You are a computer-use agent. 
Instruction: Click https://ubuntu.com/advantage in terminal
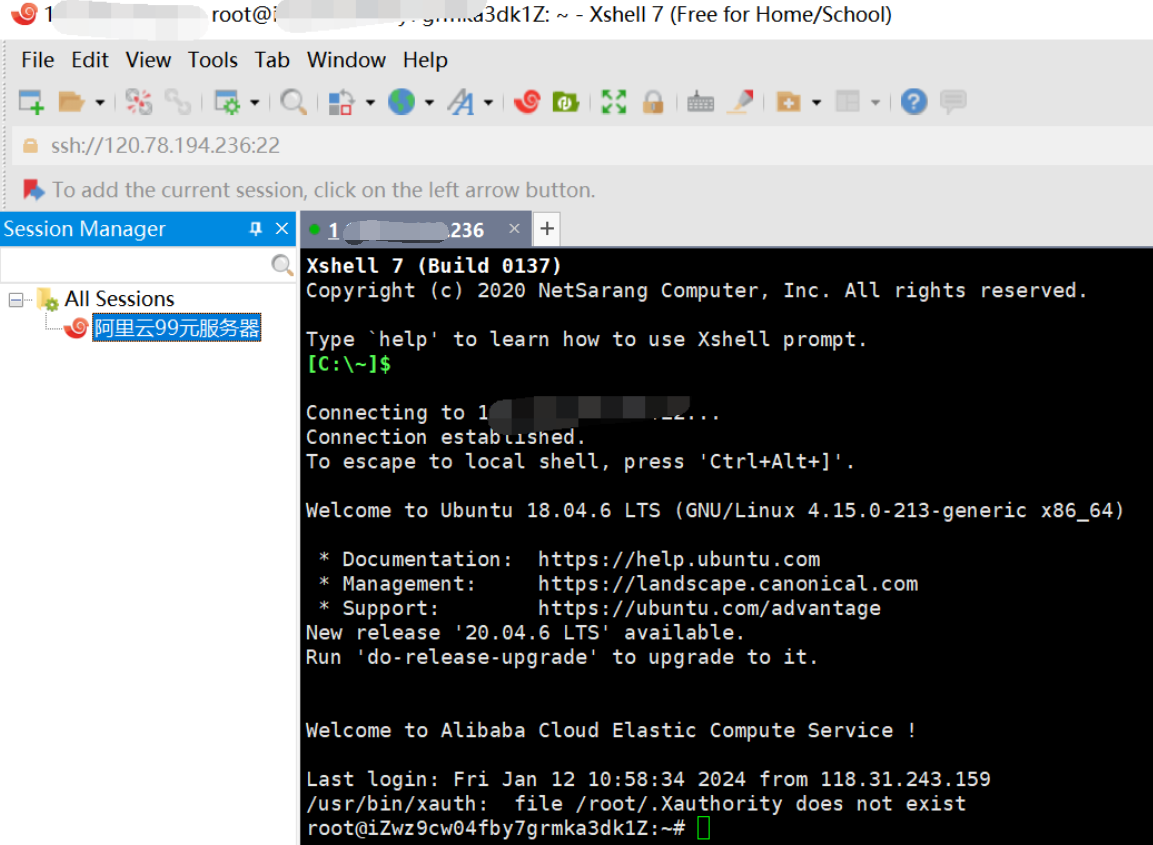click(710, 608)
